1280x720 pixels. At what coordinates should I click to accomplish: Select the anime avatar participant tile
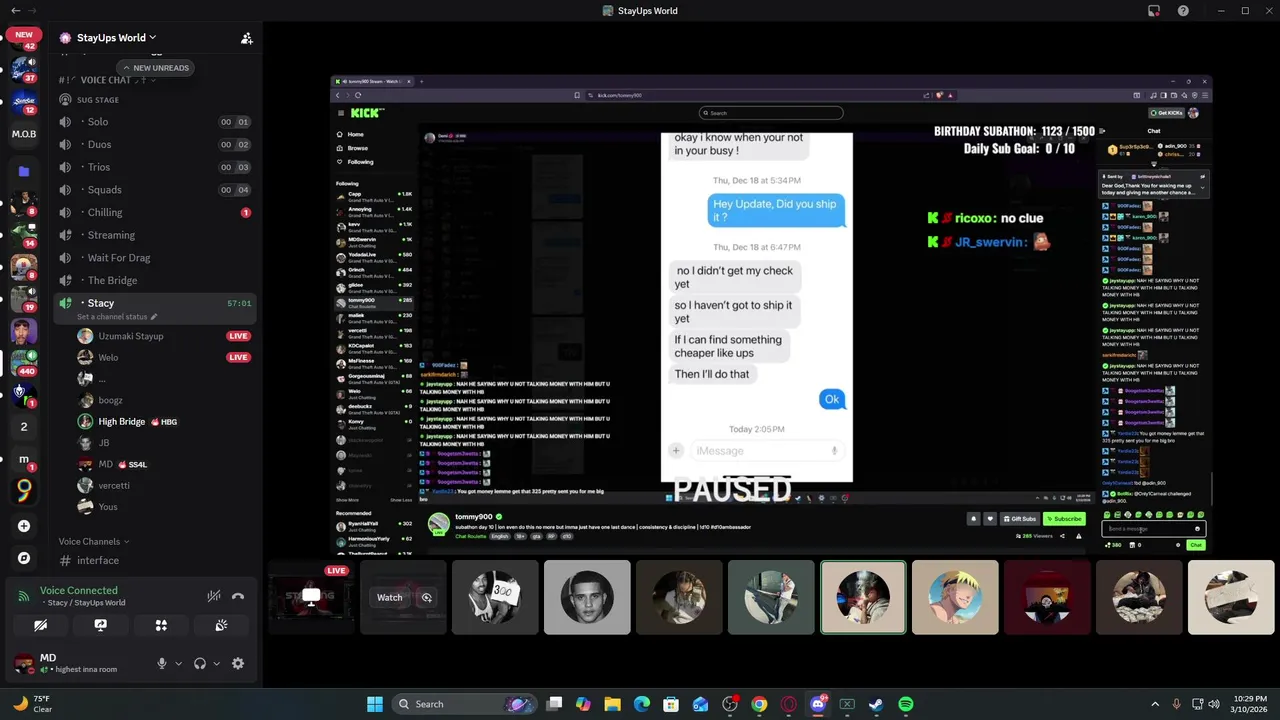(x=955, y=597)
